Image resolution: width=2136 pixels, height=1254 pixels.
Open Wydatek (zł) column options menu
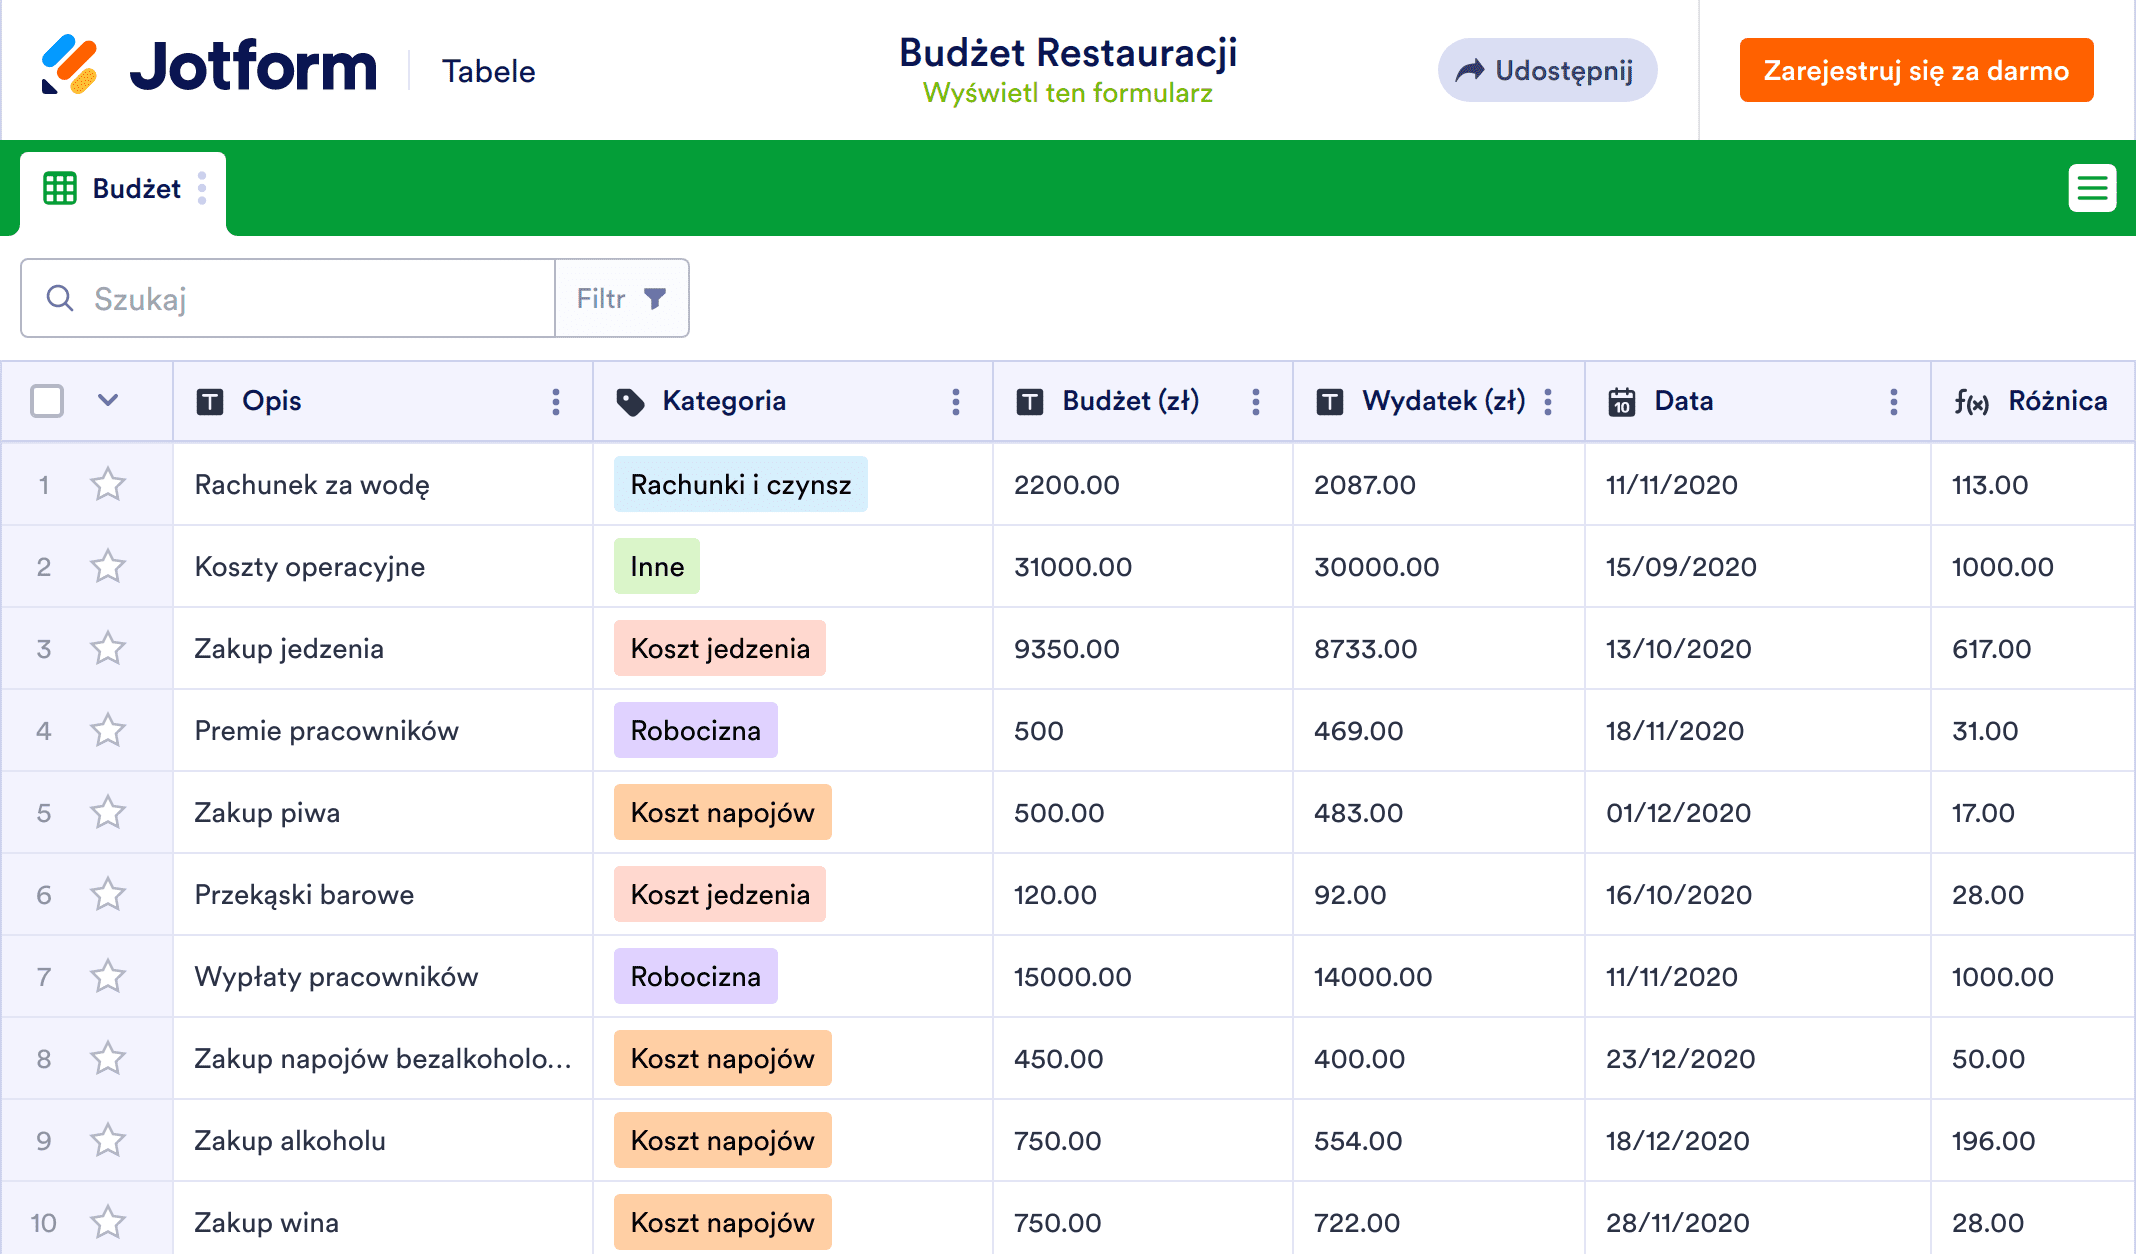[x=1548, y=402]
